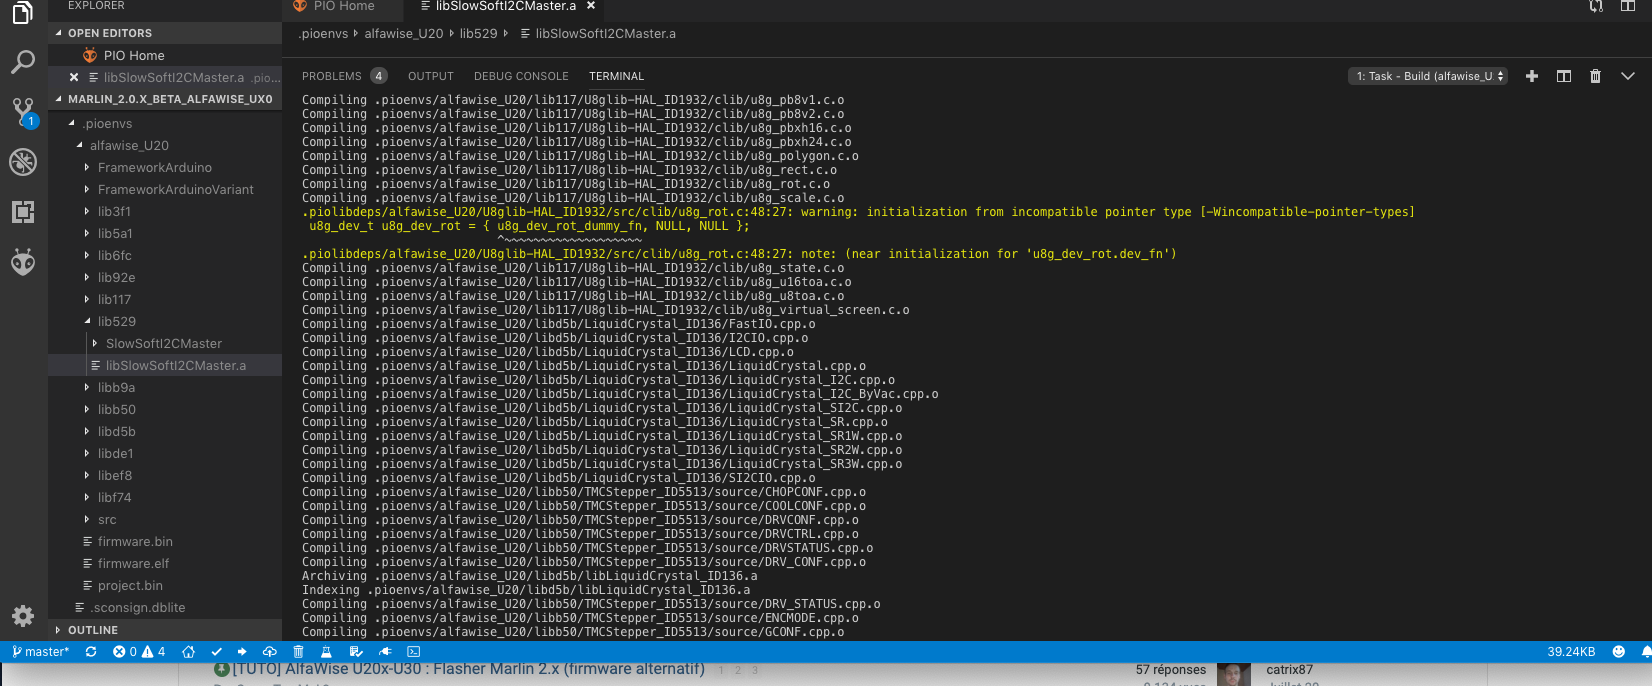The image size is (1652, 686).
Task: Expand the SlowSoftI2CMaster folder
Action: coord(165,343)
